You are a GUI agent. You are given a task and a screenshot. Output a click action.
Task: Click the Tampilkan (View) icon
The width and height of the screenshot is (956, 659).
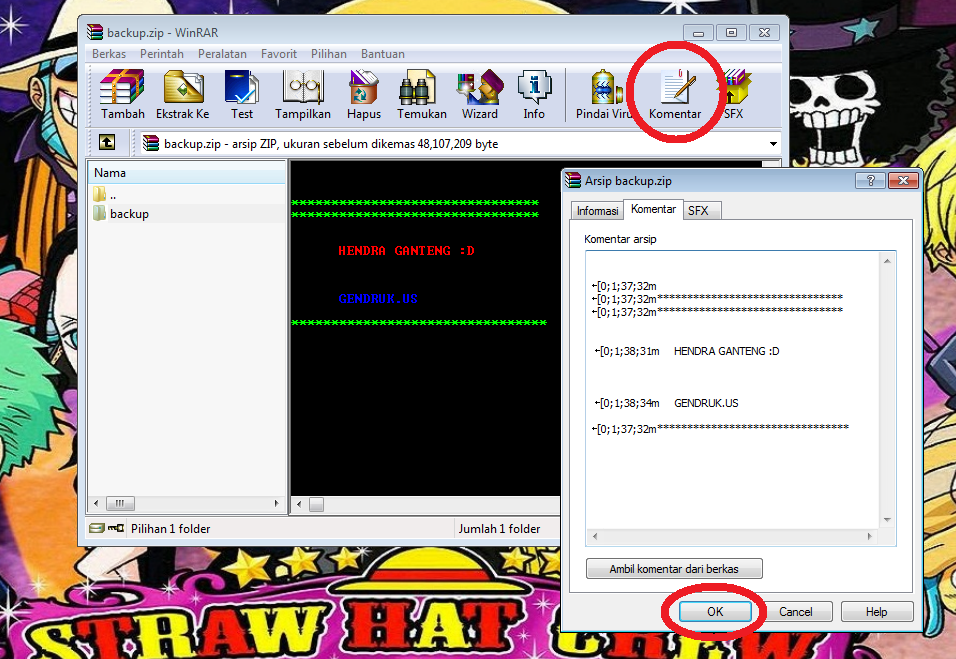[303, 94]
